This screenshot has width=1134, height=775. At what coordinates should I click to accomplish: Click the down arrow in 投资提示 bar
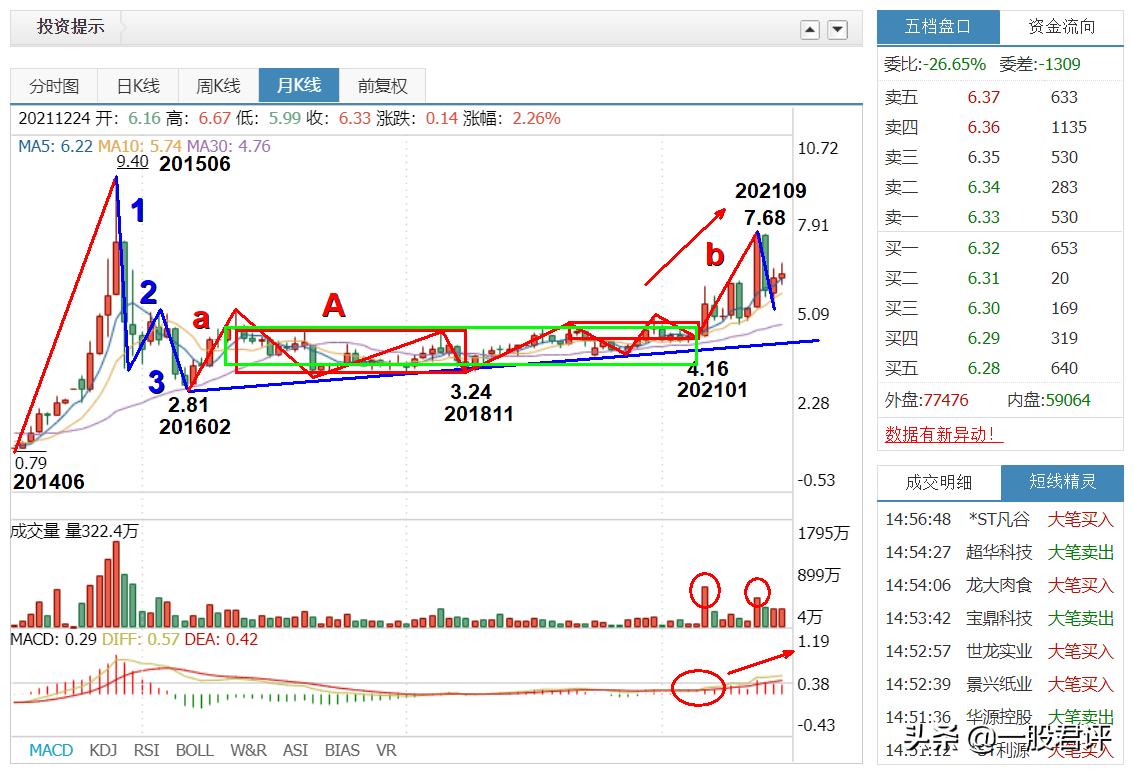[837, 30]
